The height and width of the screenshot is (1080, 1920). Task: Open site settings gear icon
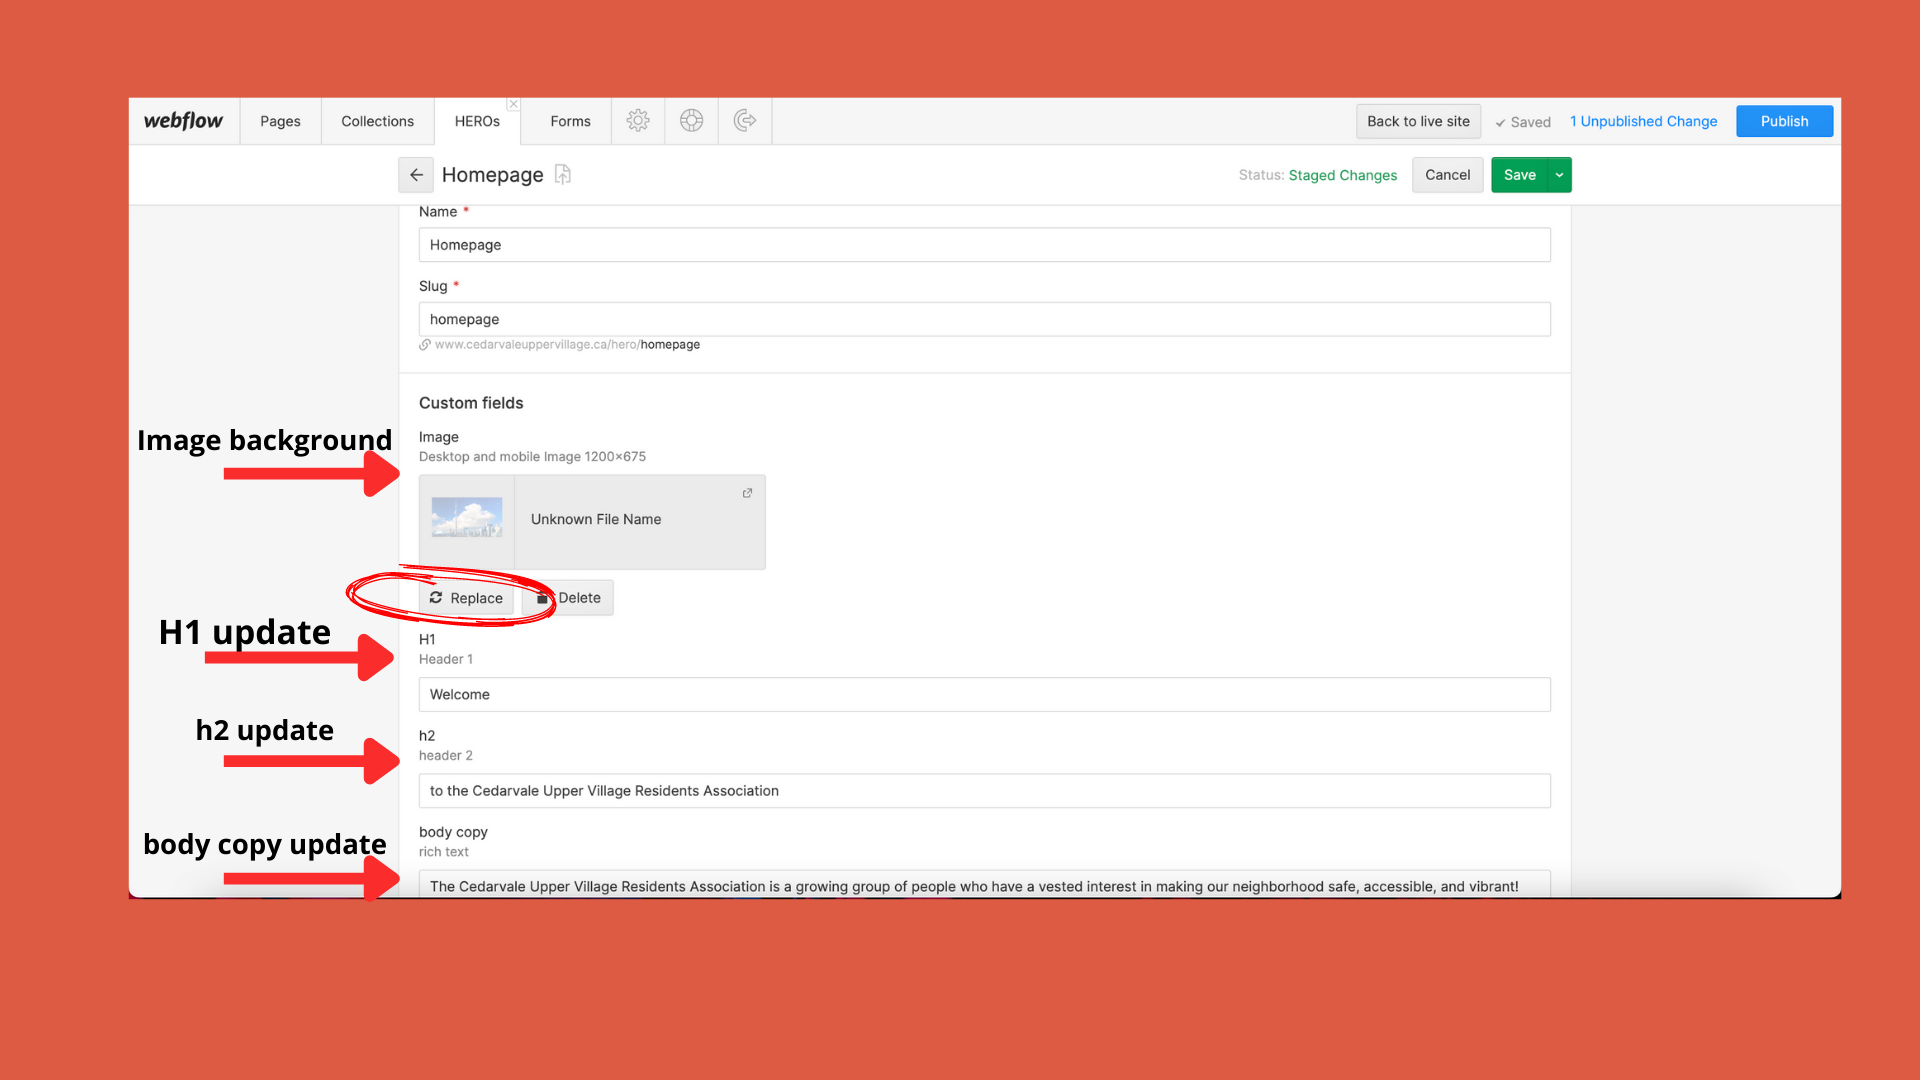pyautogui.click(x=638, y=121)
